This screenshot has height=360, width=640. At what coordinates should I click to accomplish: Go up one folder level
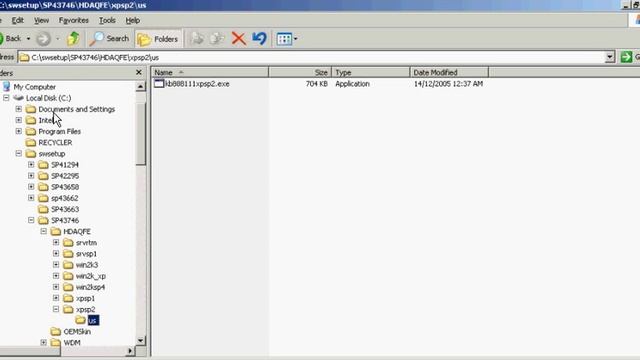tap(73, 39)
